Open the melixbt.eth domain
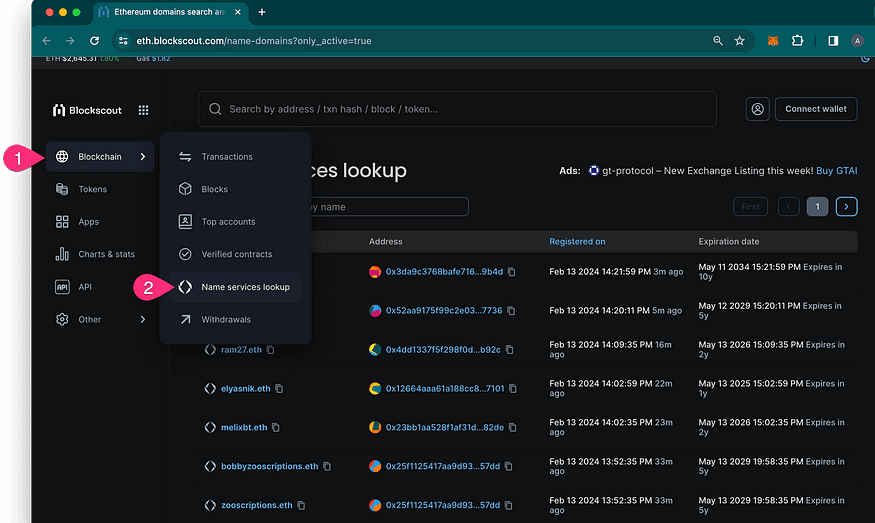The width and height of the screenshot is (875, 523). point(244,428)
